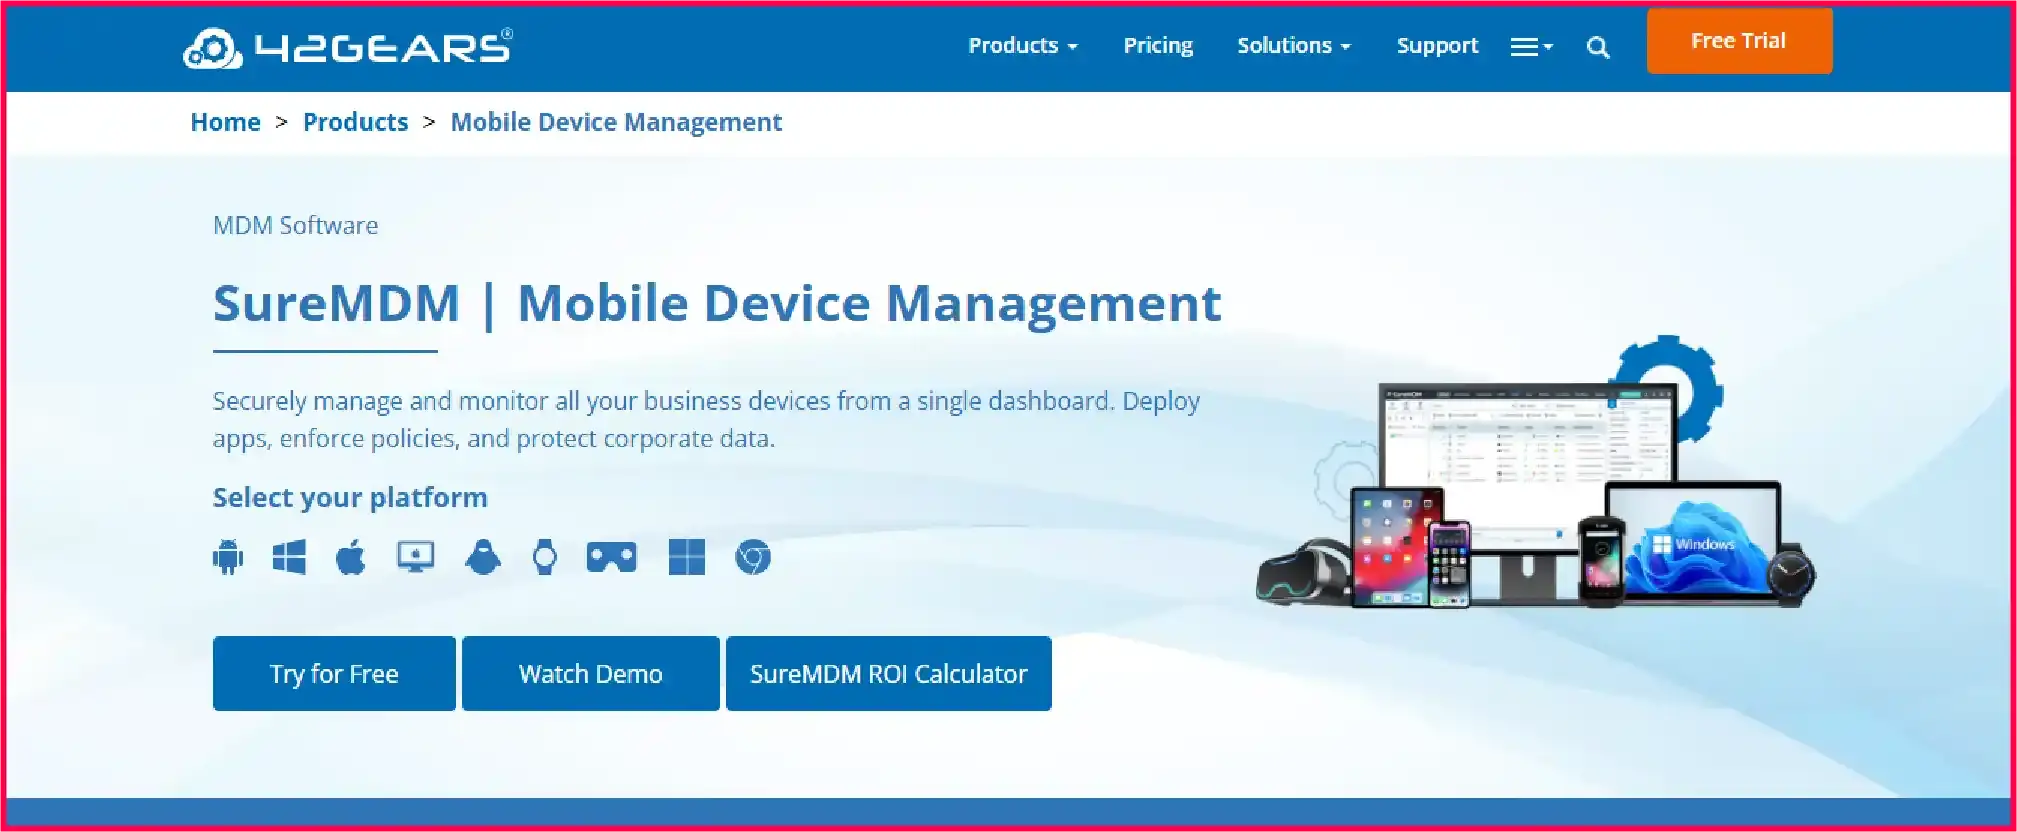Expand the Products dropdown menu
2017x832 pixels.
(x=1022, y=46)
